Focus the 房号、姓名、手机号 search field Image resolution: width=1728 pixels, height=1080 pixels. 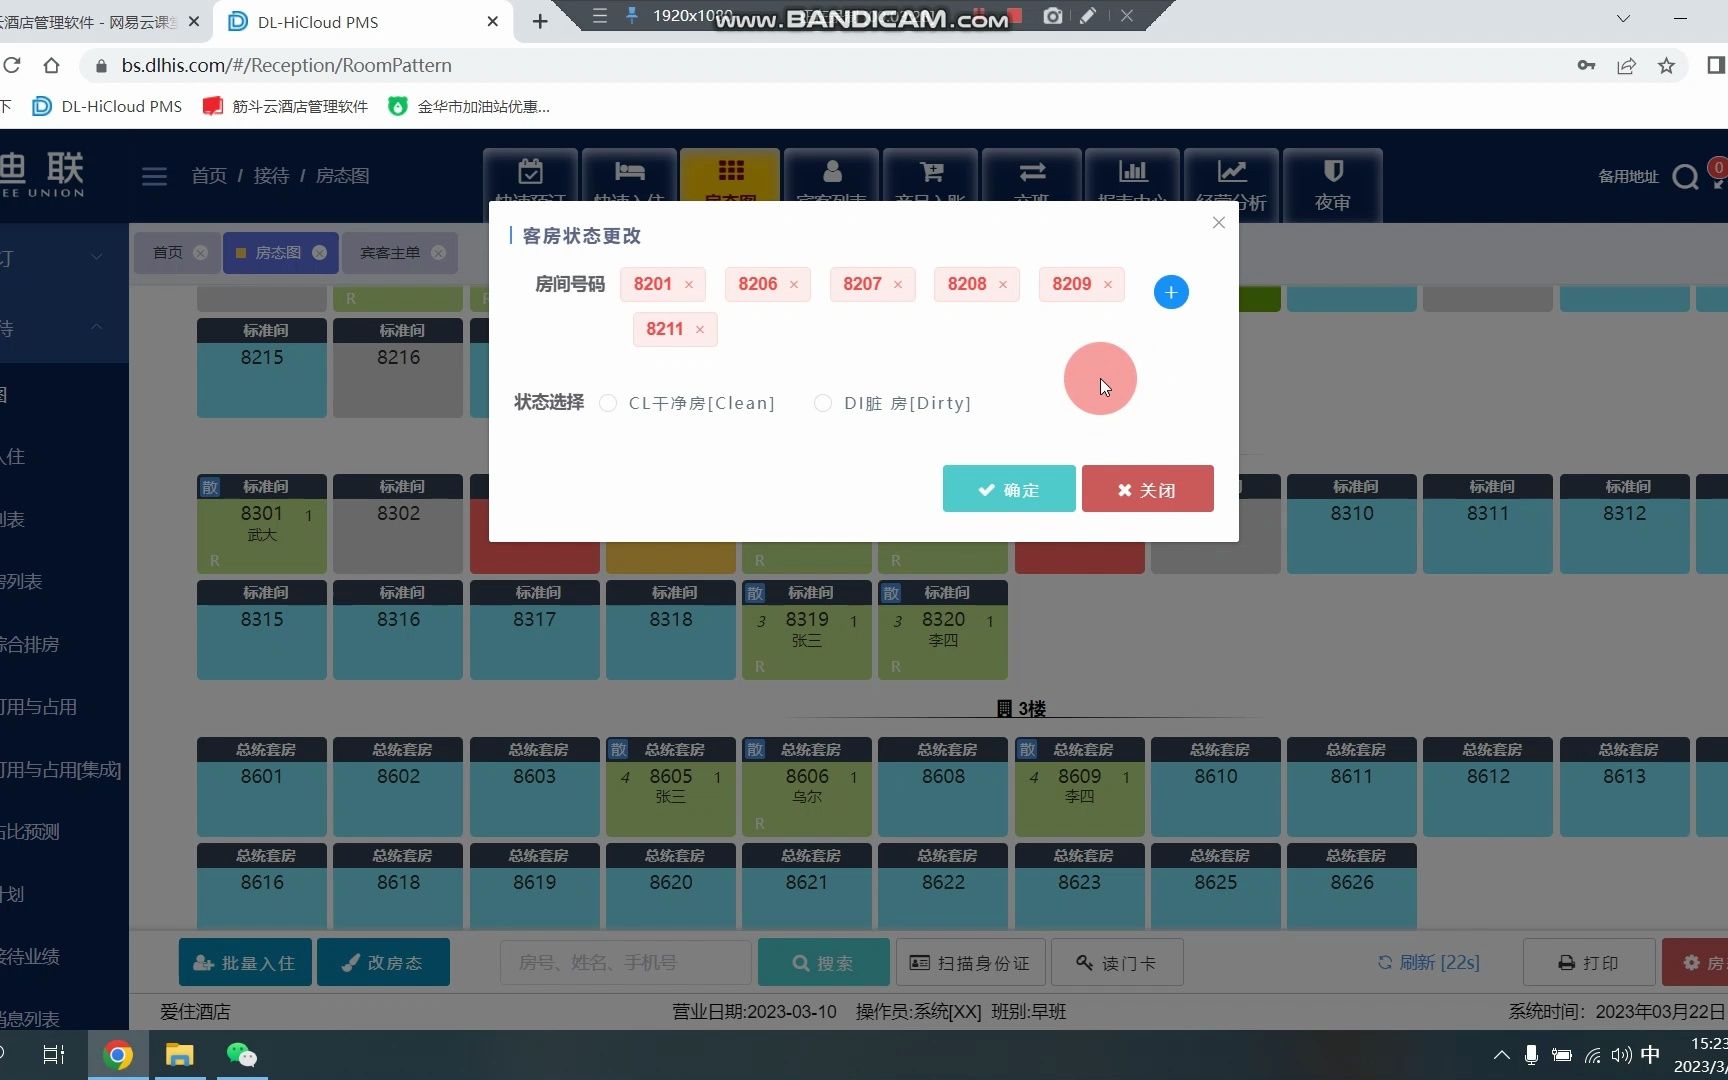pos(625,962)
